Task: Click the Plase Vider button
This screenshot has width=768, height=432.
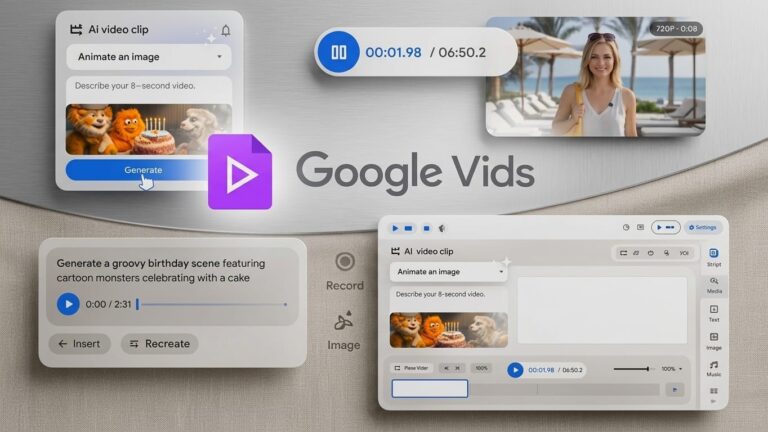Action: 411,368
